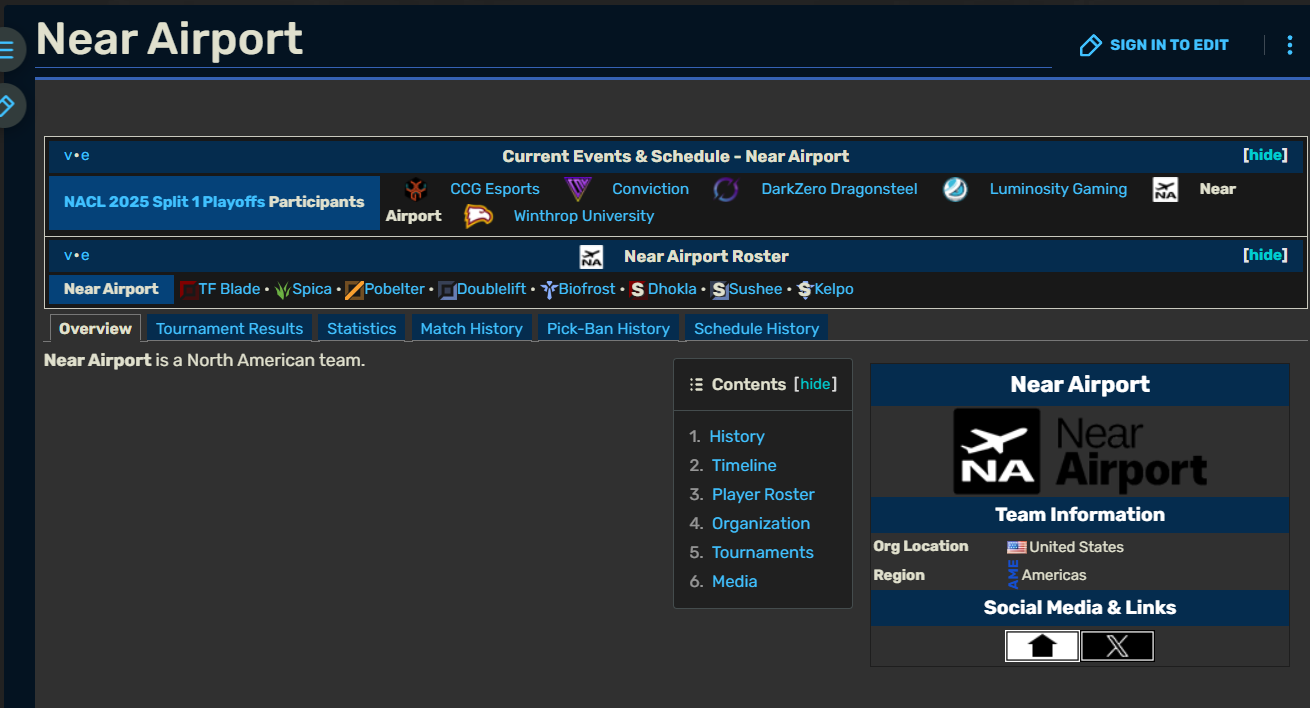
Task: Jump to Timeline section in Contents
Action: pos(744,466)
